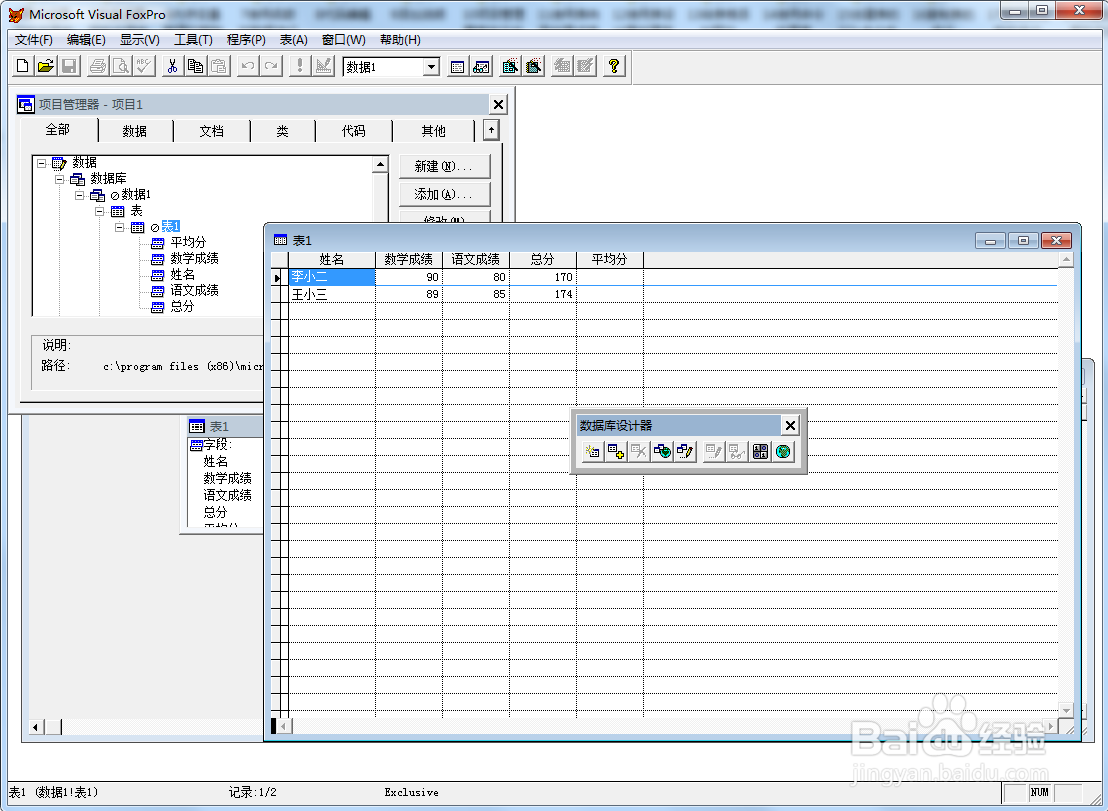
Task: Click the Open folder toolbar icon
Action: point(45,66)
